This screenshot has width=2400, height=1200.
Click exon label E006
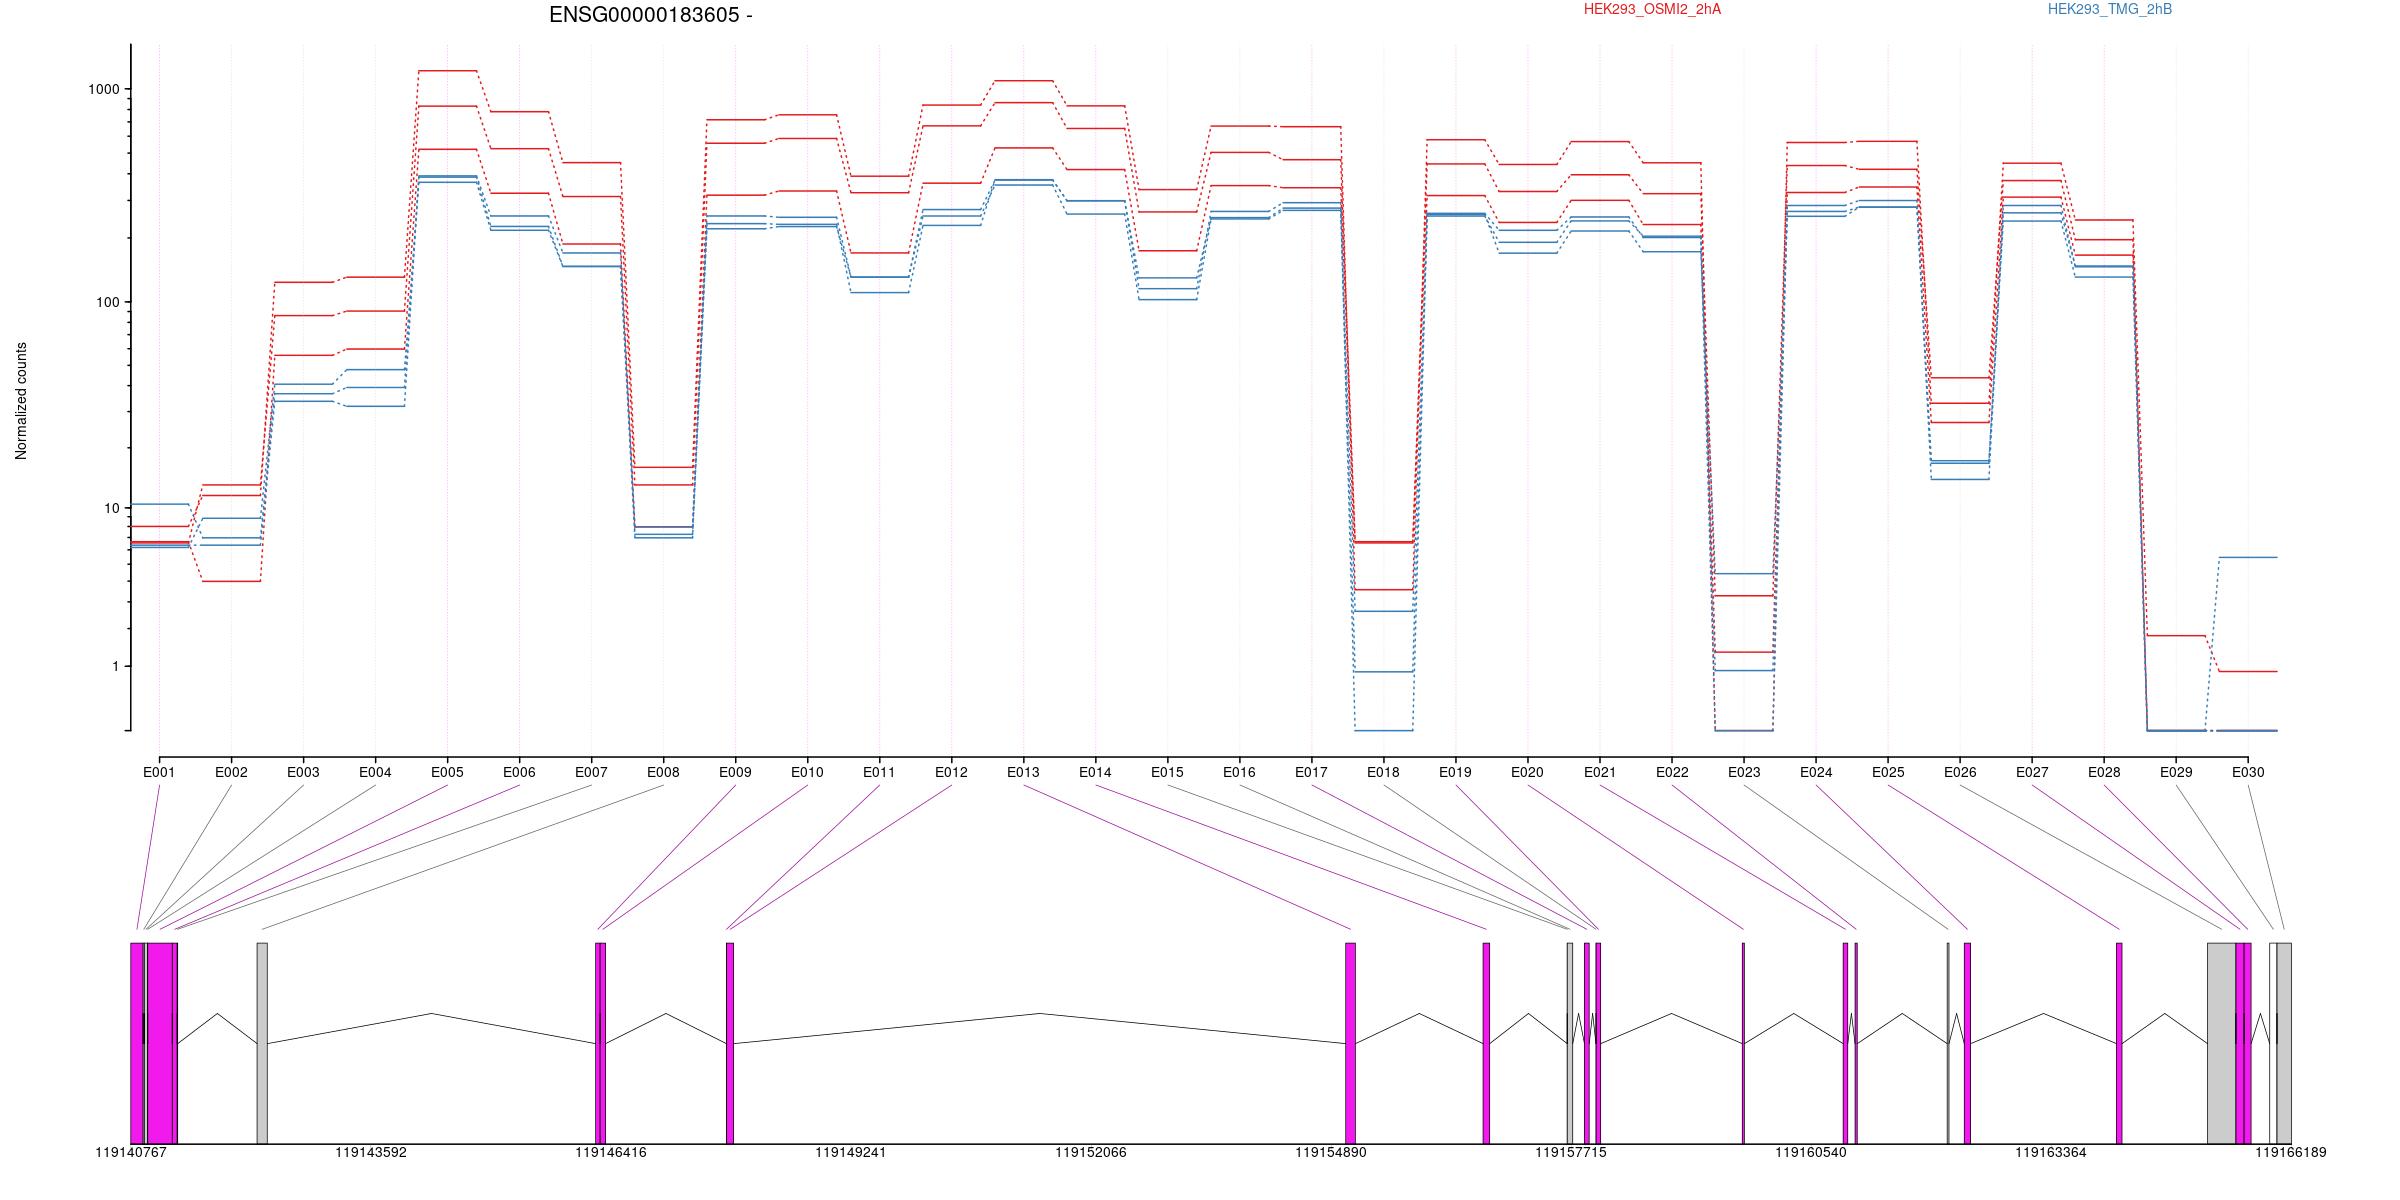pyautogui.click(x=519, y=772)
